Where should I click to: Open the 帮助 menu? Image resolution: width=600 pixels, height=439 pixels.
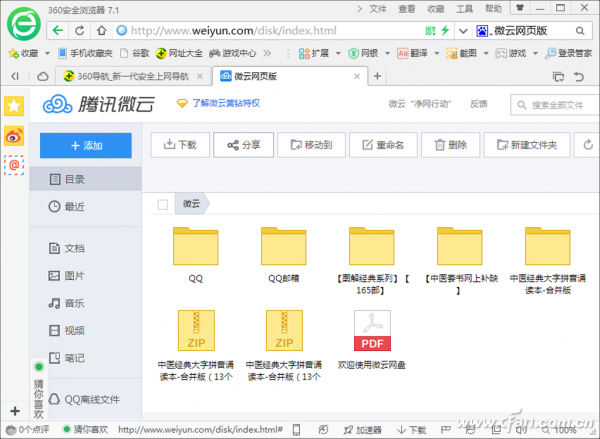[493, 8]
